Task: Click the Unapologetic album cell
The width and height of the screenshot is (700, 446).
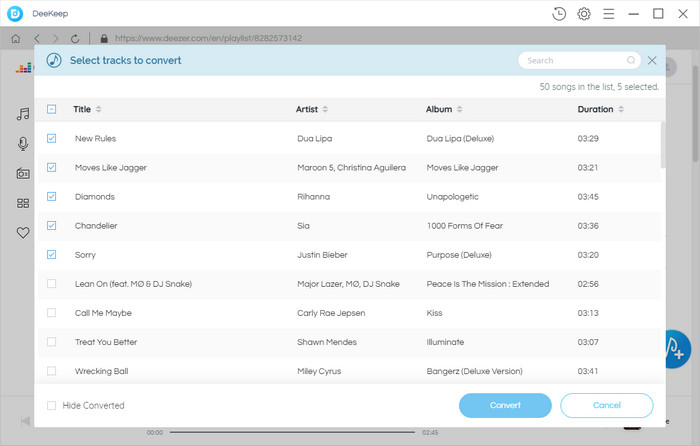Action: pos(452,196)
